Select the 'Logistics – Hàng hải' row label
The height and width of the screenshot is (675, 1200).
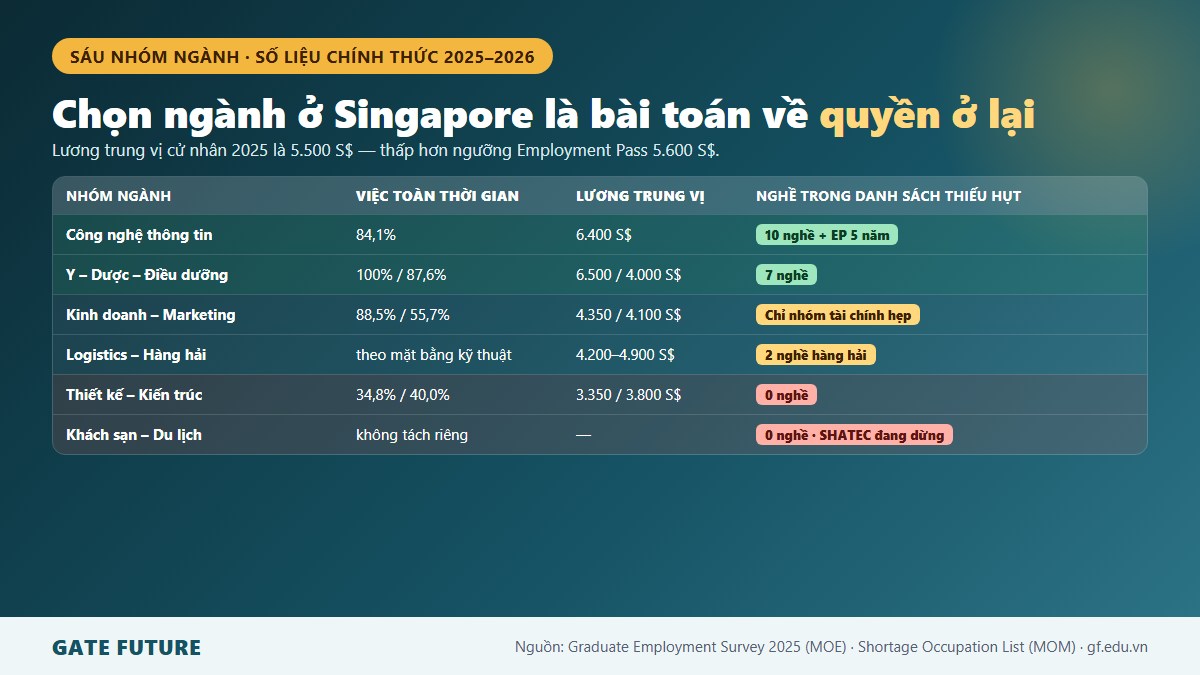[x=136, y=355]
